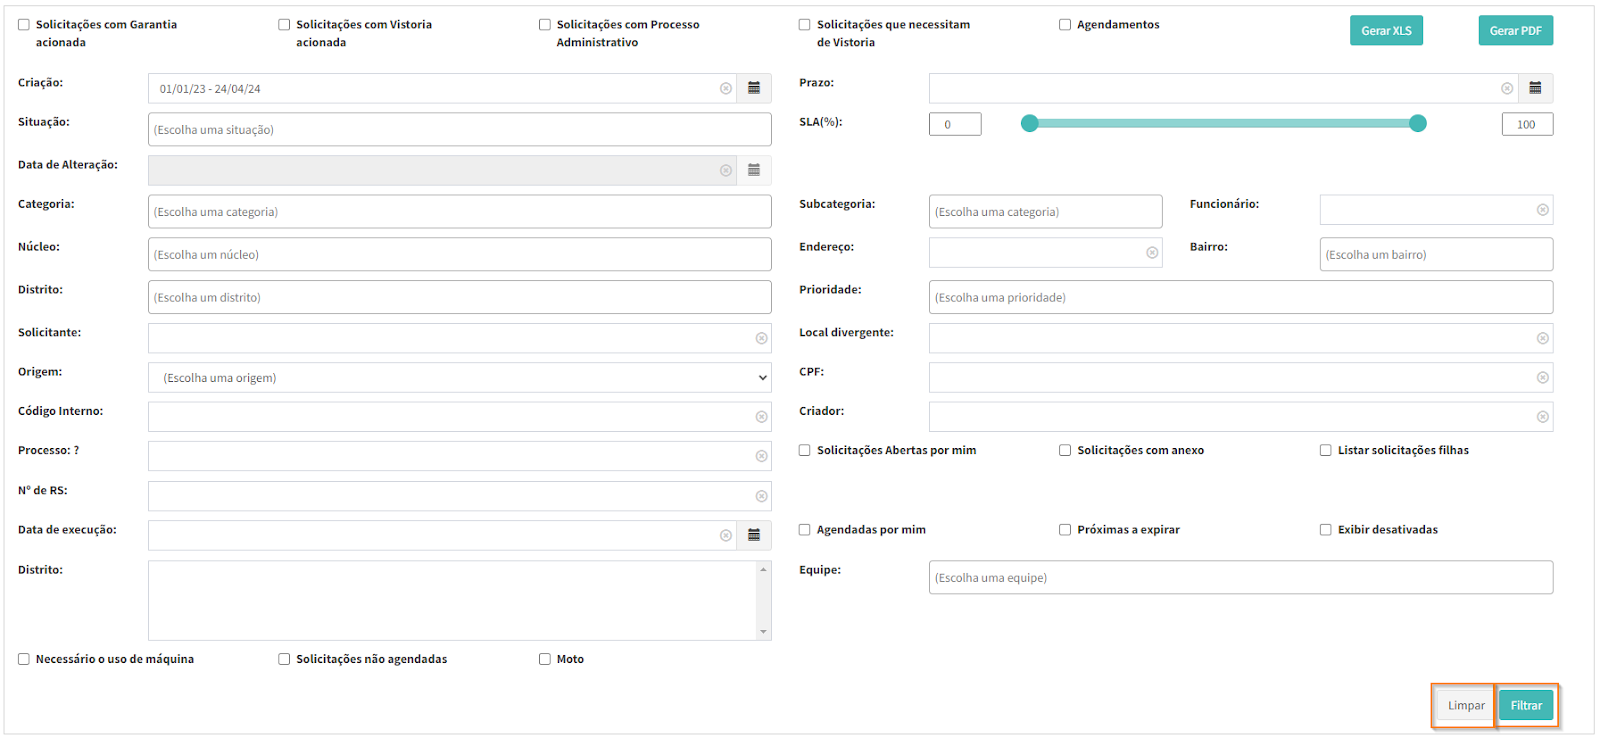Image resolution: width=1600 pixels, height=738 pixels.
Task: Clear the Endereço field using the x icon
Action: point(1152,253)
